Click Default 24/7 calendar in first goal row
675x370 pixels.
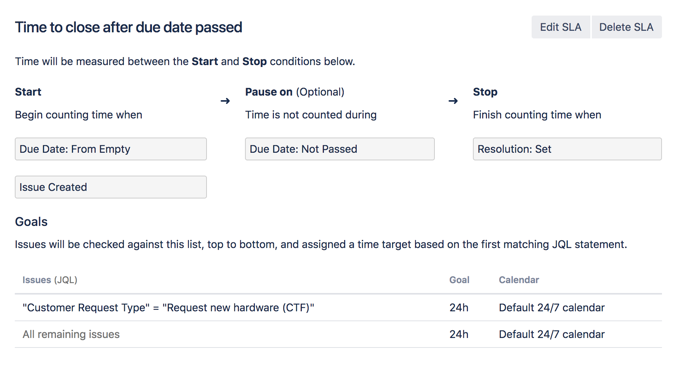click(551, 308)
